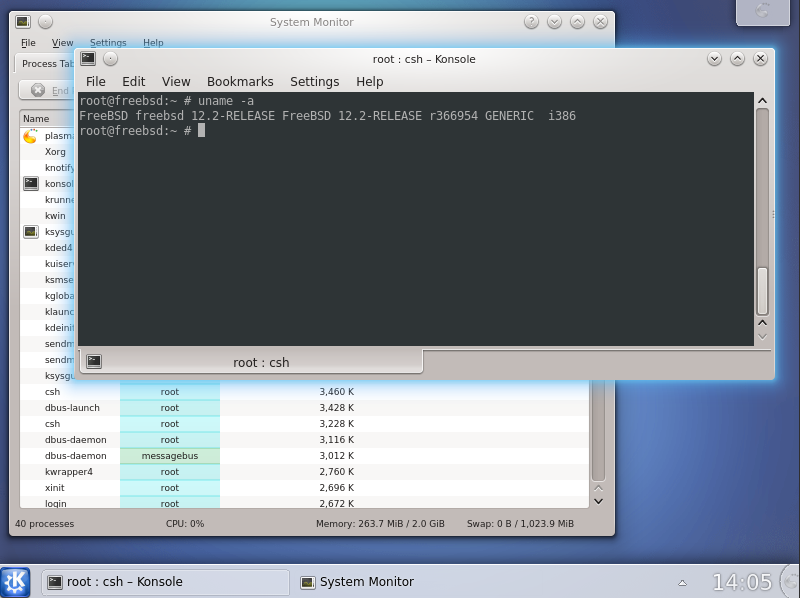Click the Konsole scrollbar down arrow

[x=762, y=337]
